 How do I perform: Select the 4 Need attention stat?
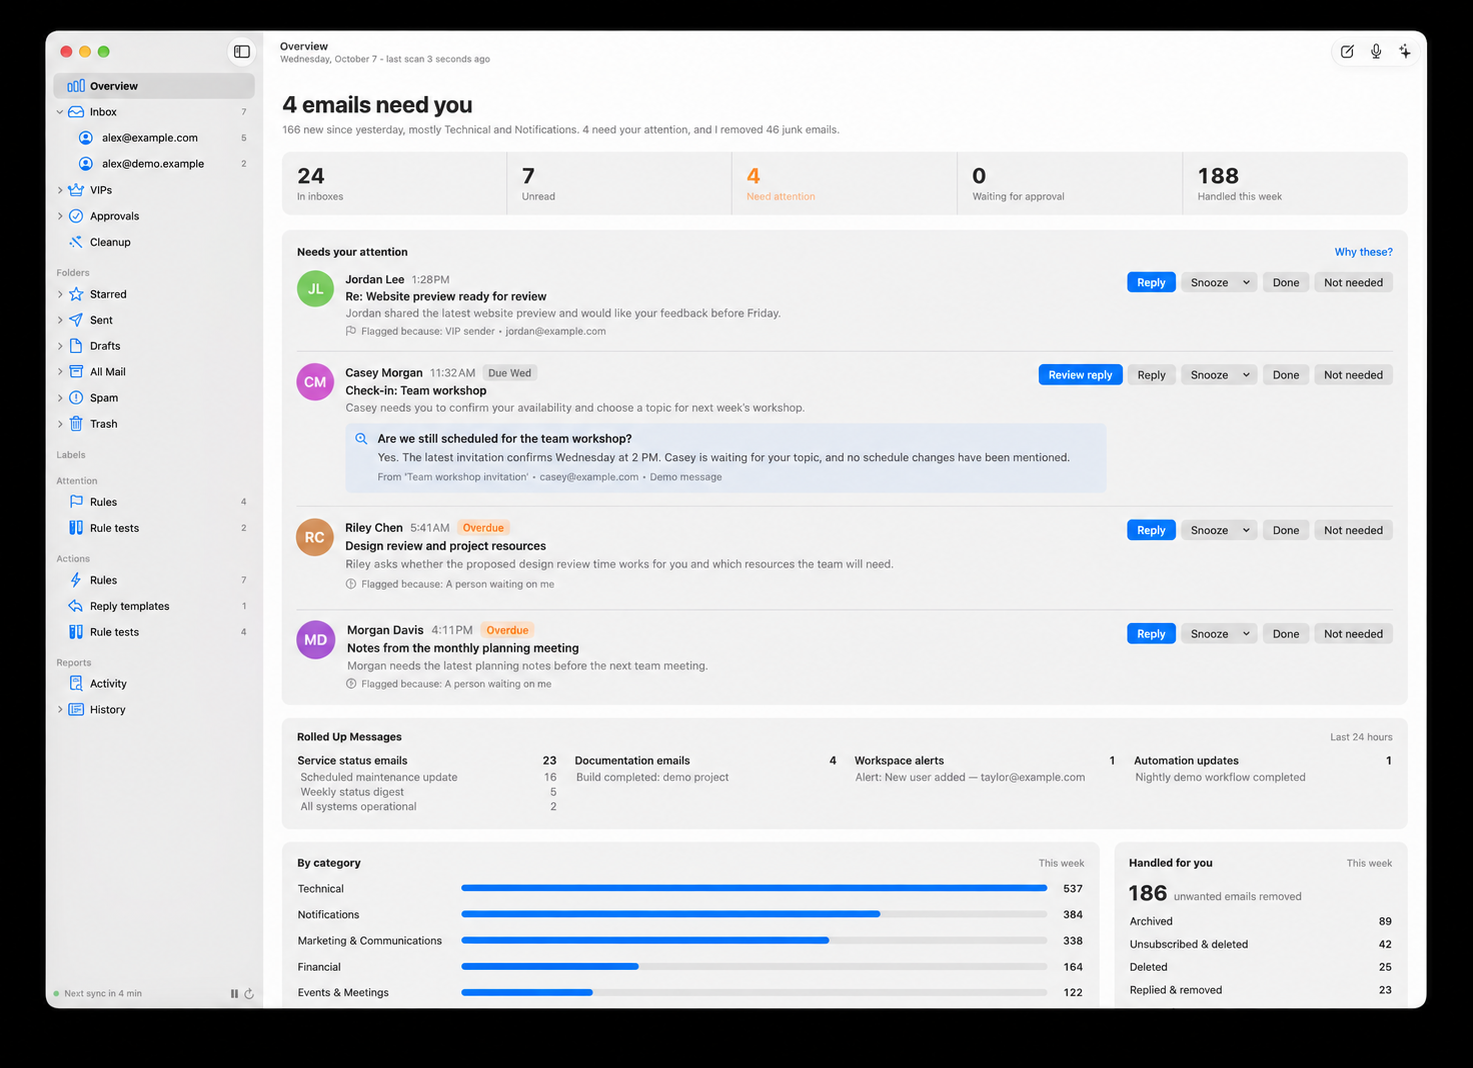pos(844,184)
